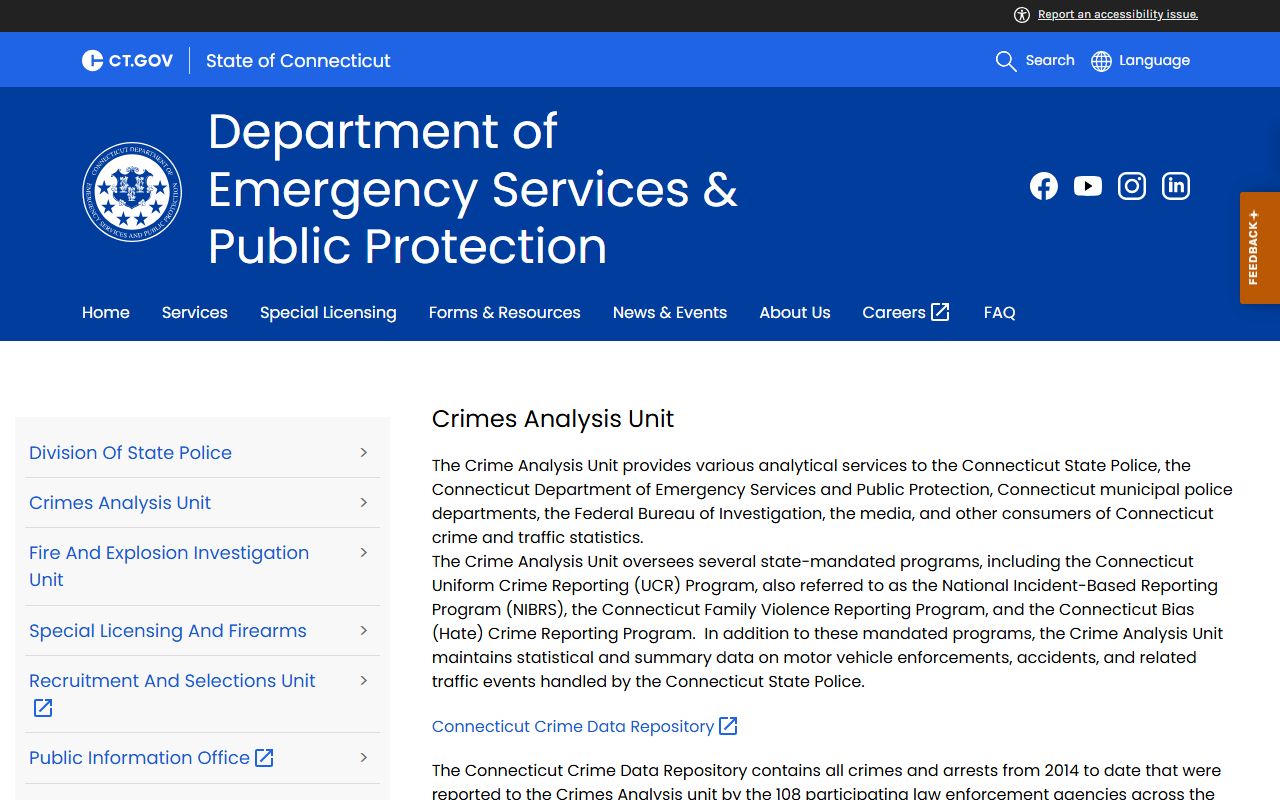Expand Public Information Office chevron
1280x800 pixels.
[364, 758]
